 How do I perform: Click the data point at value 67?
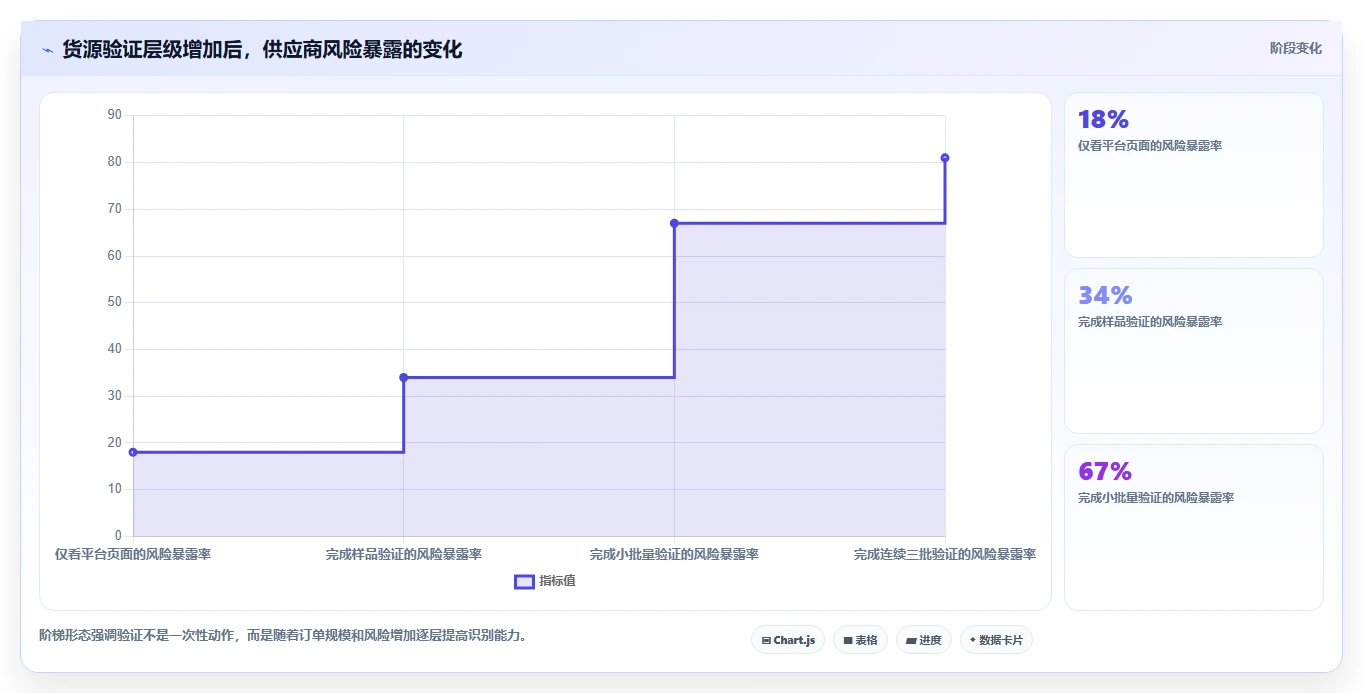674,223
